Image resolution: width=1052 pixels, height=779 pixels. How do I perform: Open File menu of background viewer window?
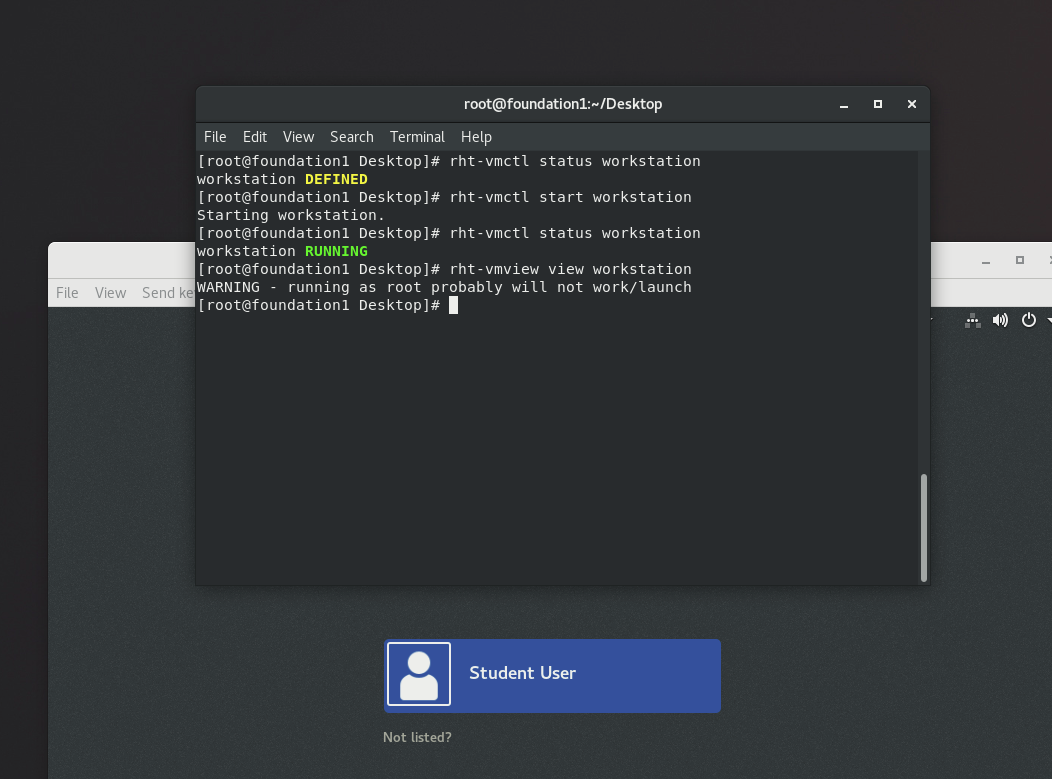67,293
